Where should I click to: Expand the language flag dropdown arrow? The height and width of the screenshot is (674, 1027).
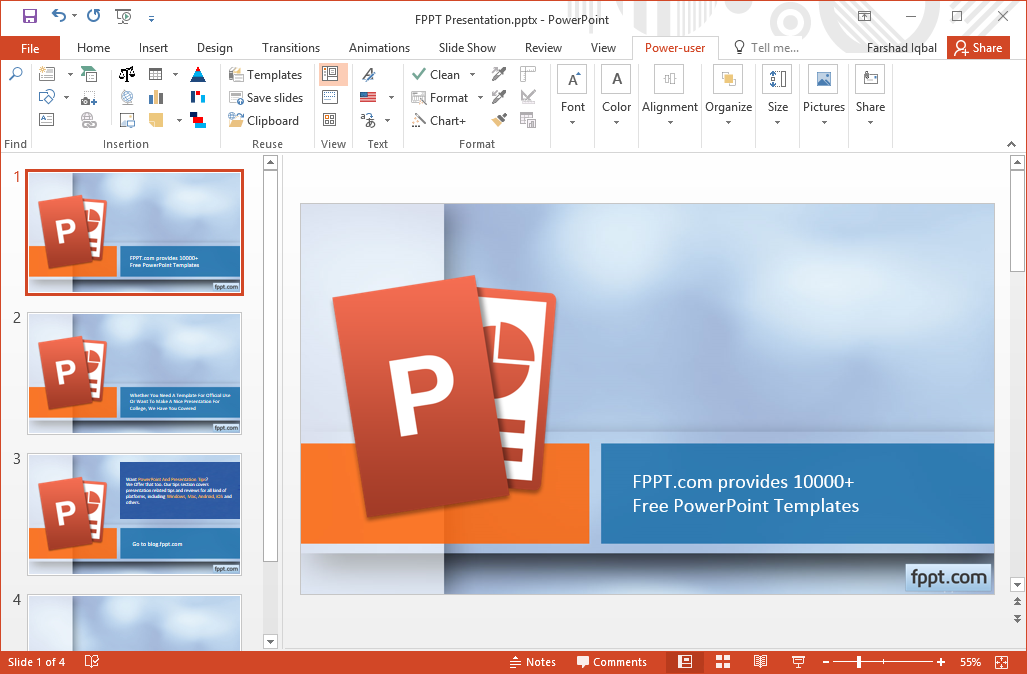(x=391, y=98)
